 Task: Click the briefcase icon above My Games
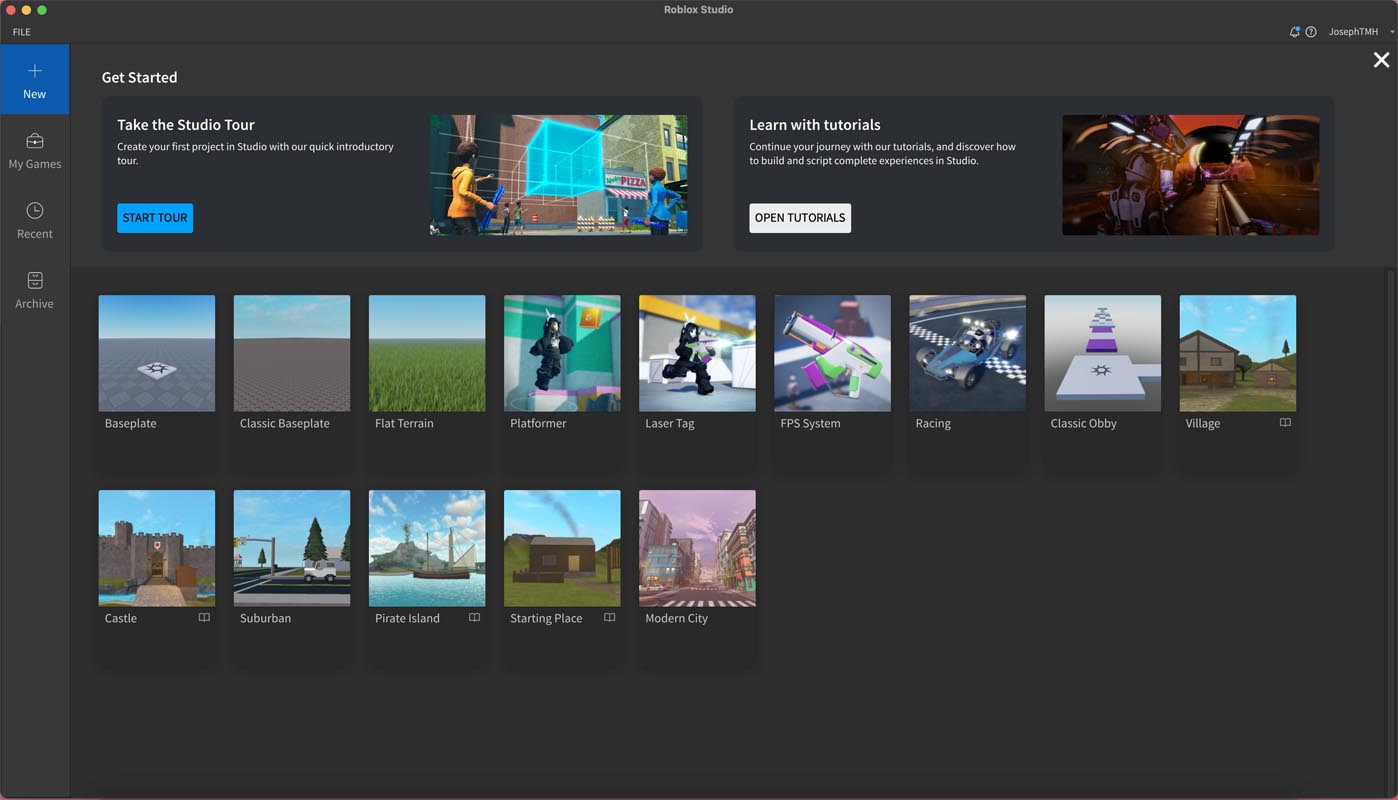(x=34, y=141)
